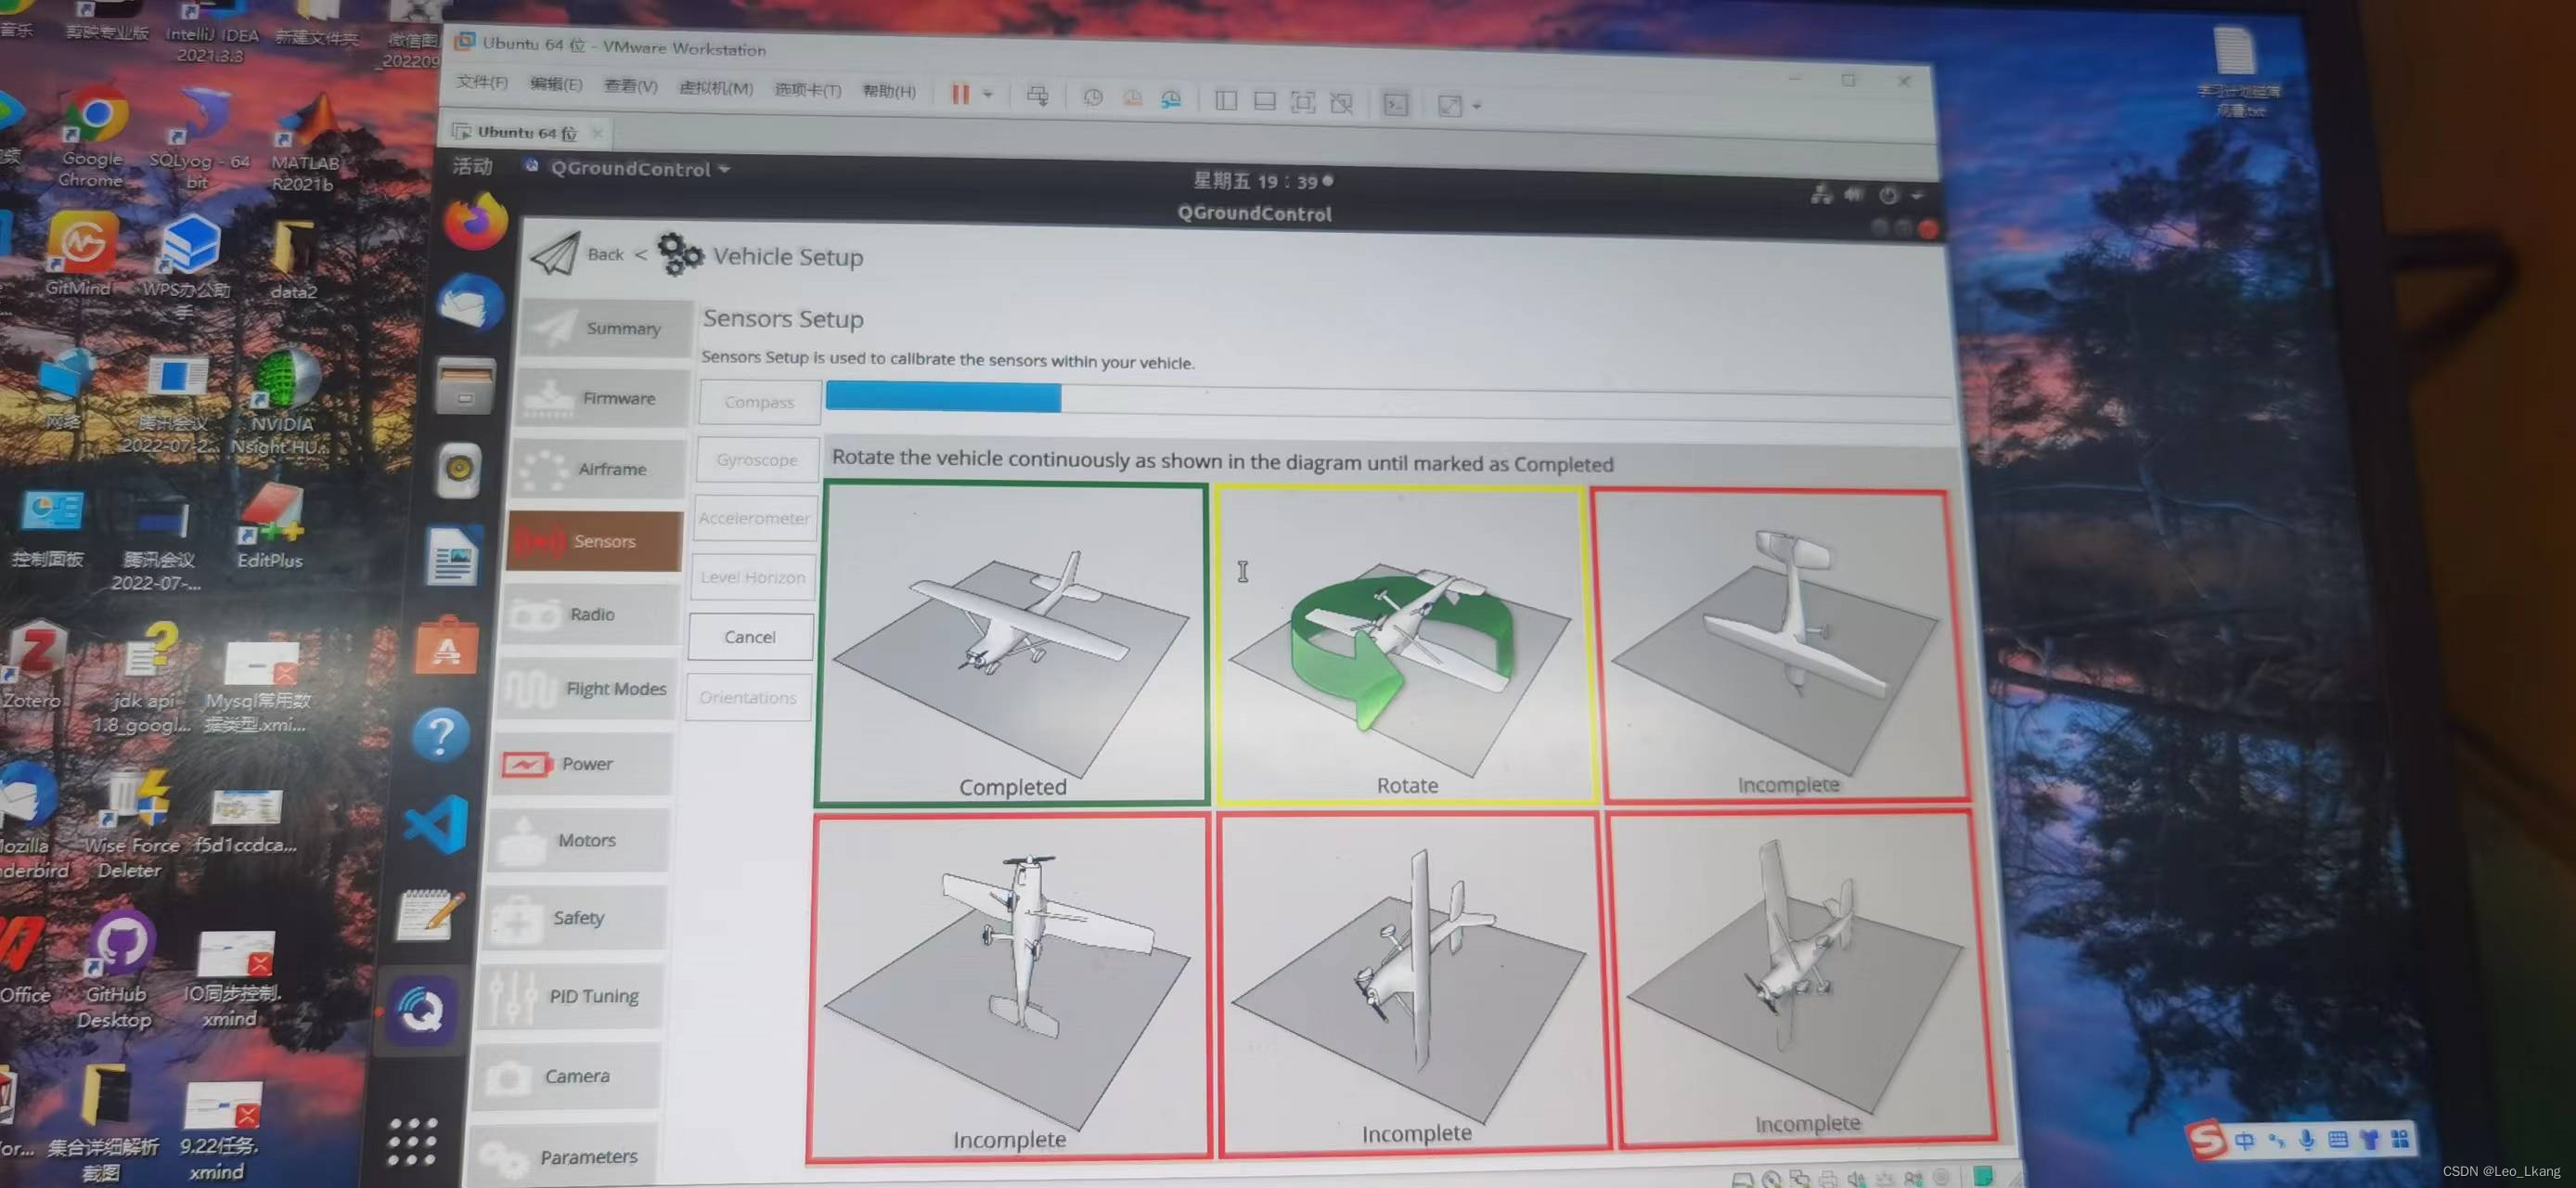2576x1188 pixels.
Task: Open VMware stretch guest dropdown arrow
Action: tap(1477, 105)
